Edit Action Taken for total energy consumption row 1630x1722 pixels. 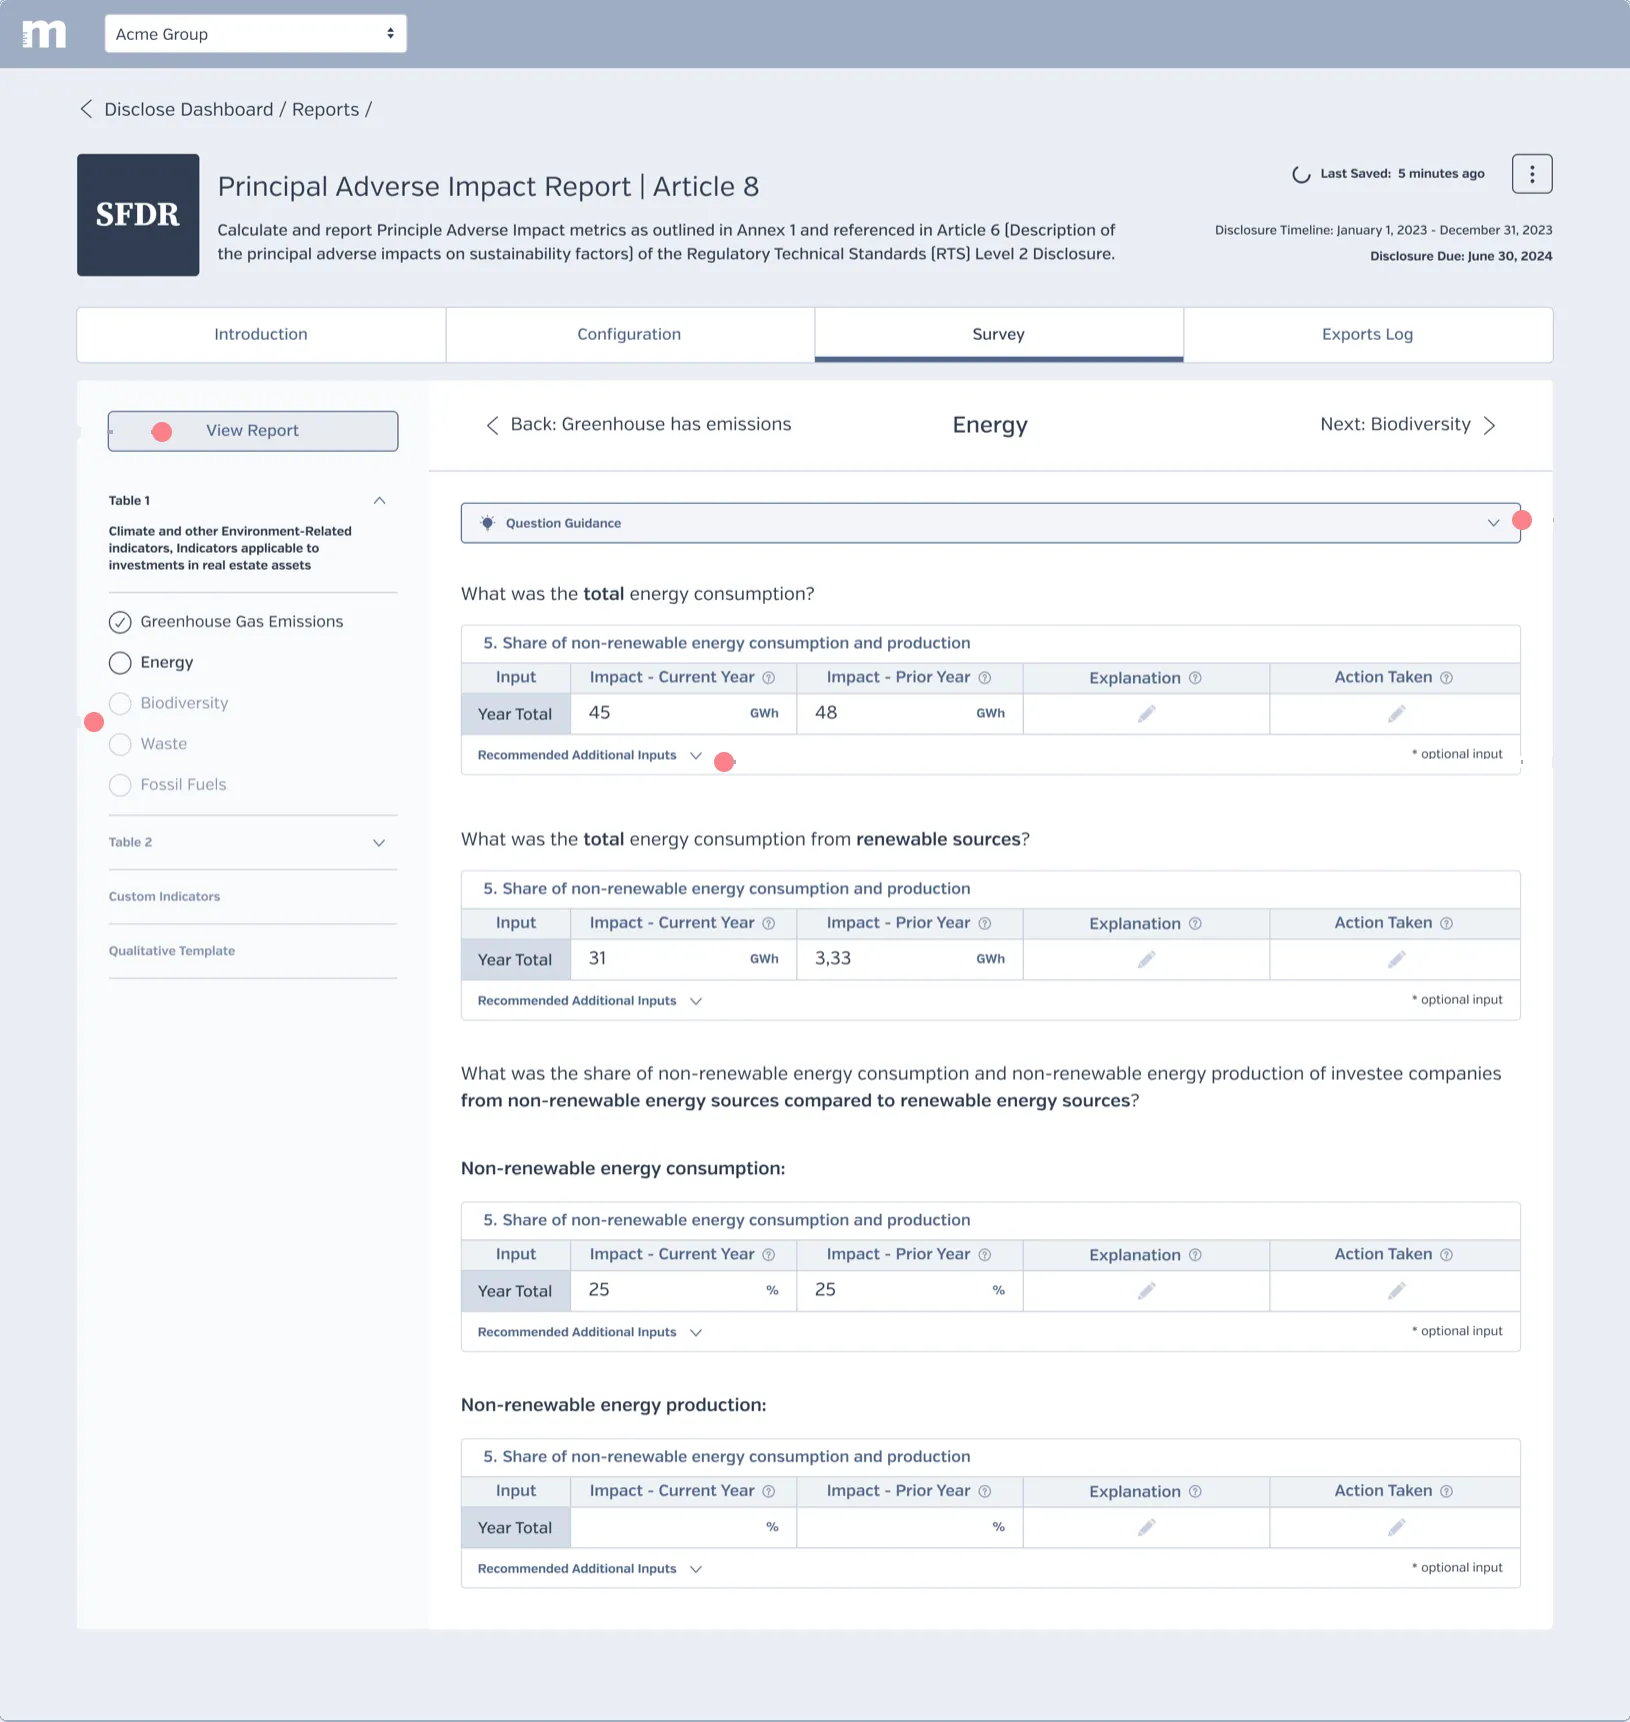tap(1396, 714)
